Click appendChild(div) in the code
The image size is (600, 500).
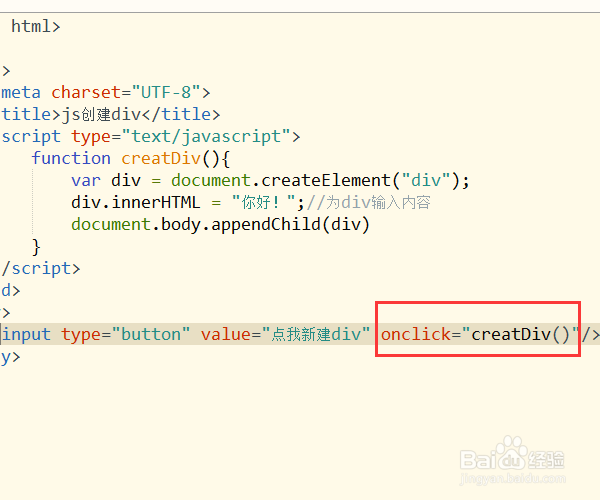(x=290, y=225)
